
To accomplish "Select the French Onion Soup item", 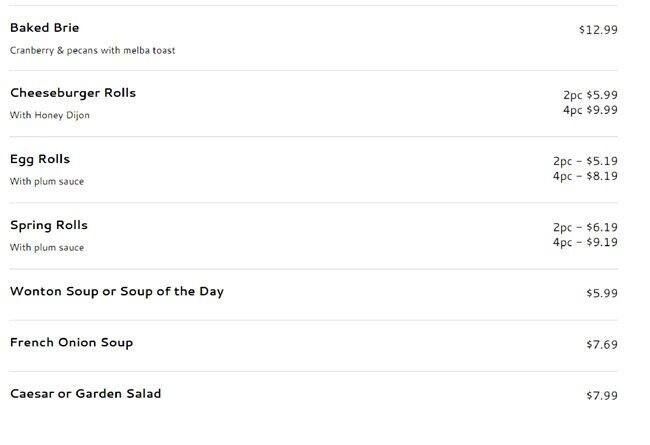I will [x=71, y=343].
